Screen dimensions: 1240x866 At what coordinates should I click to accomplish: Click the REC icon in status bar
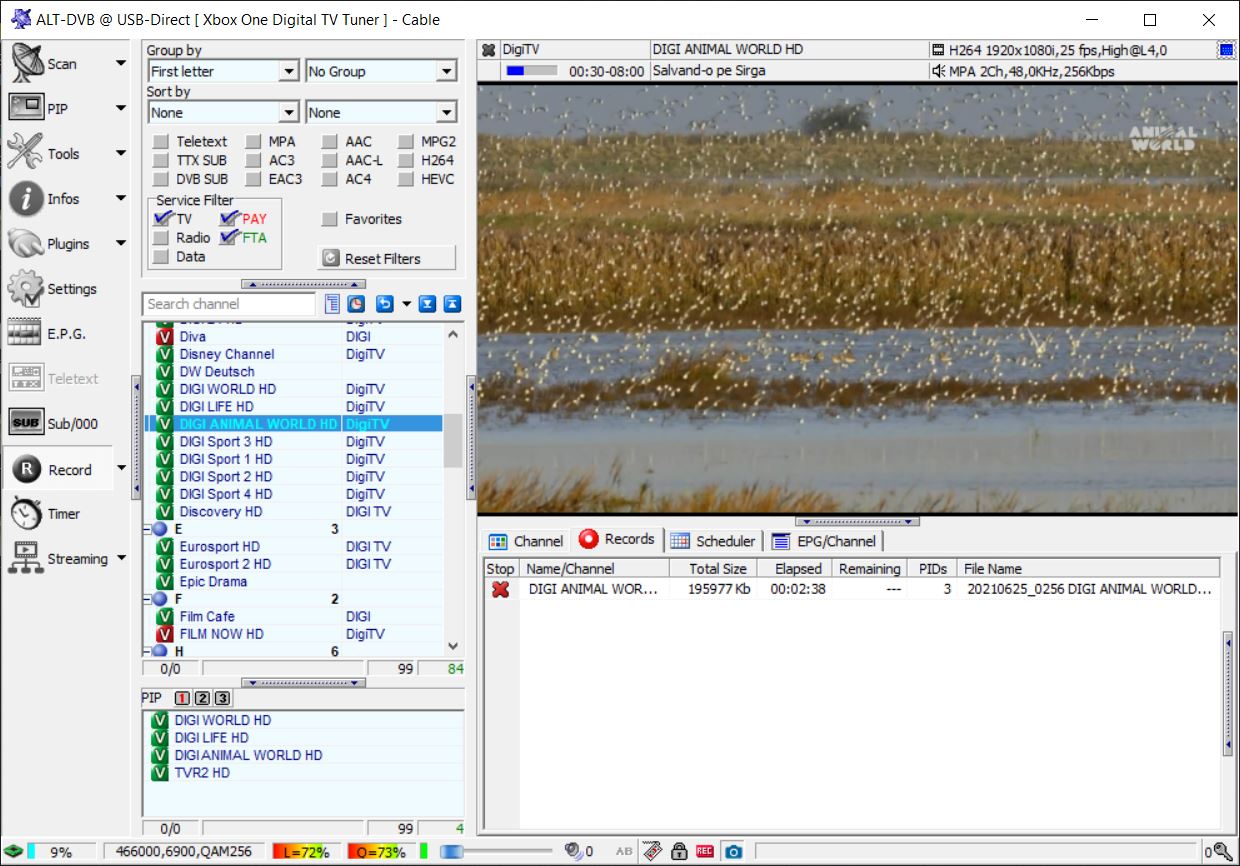tap(705, 851)
